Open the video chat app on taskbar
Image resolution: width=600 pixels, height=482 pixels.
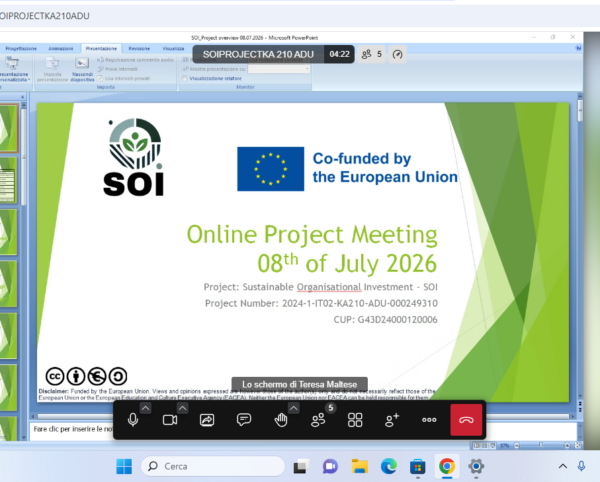click(331, 466)
